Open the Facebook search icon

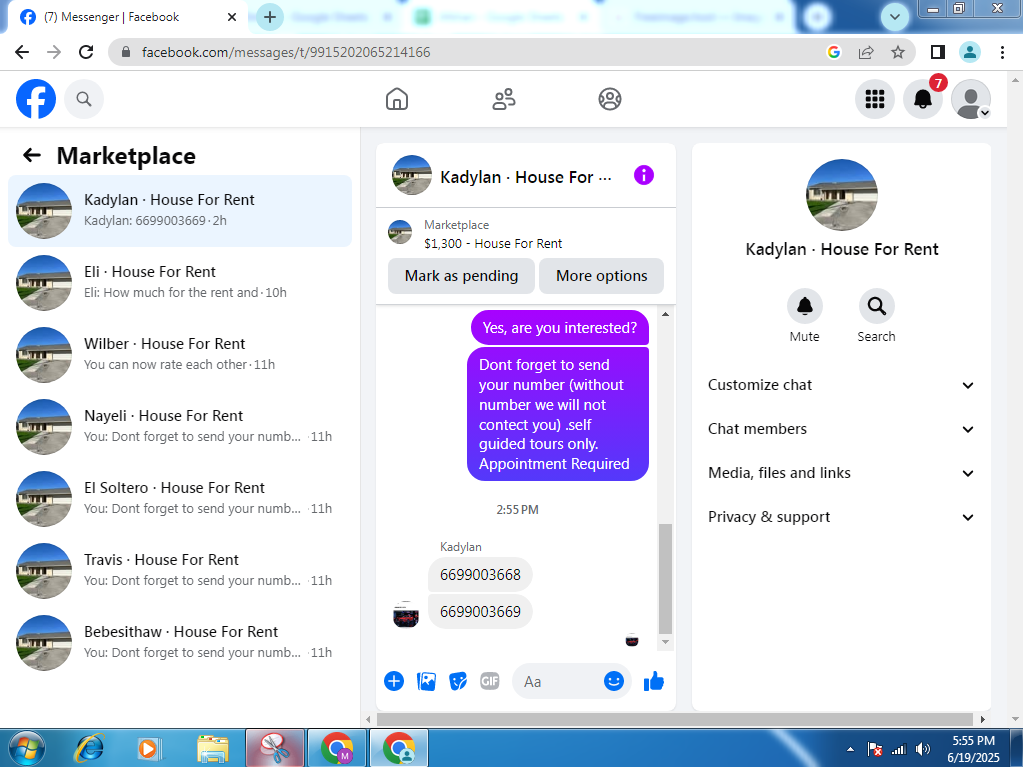(x=84, y=99)
